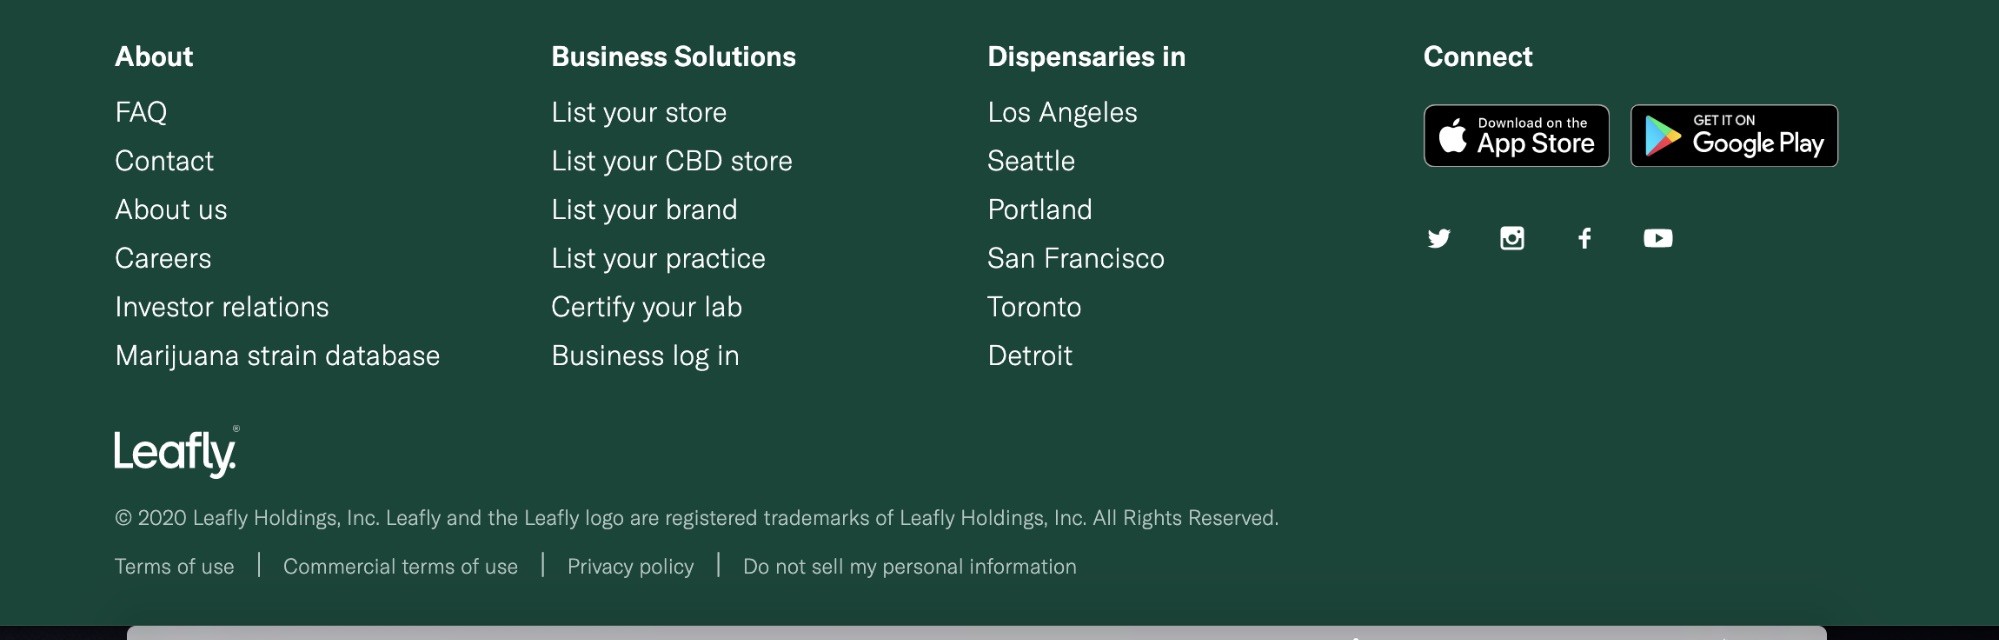The image size is (1999, 640).
Task: Open the Facebook social icon
Action: [x=1585, y=238]
